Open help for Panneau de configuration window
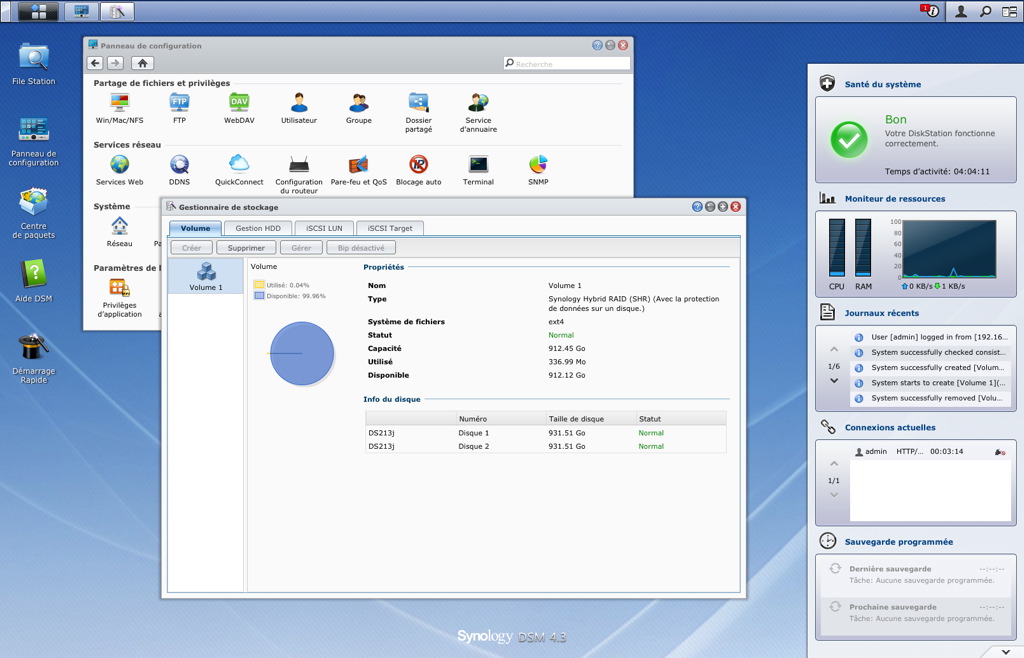 click(597, 45)
